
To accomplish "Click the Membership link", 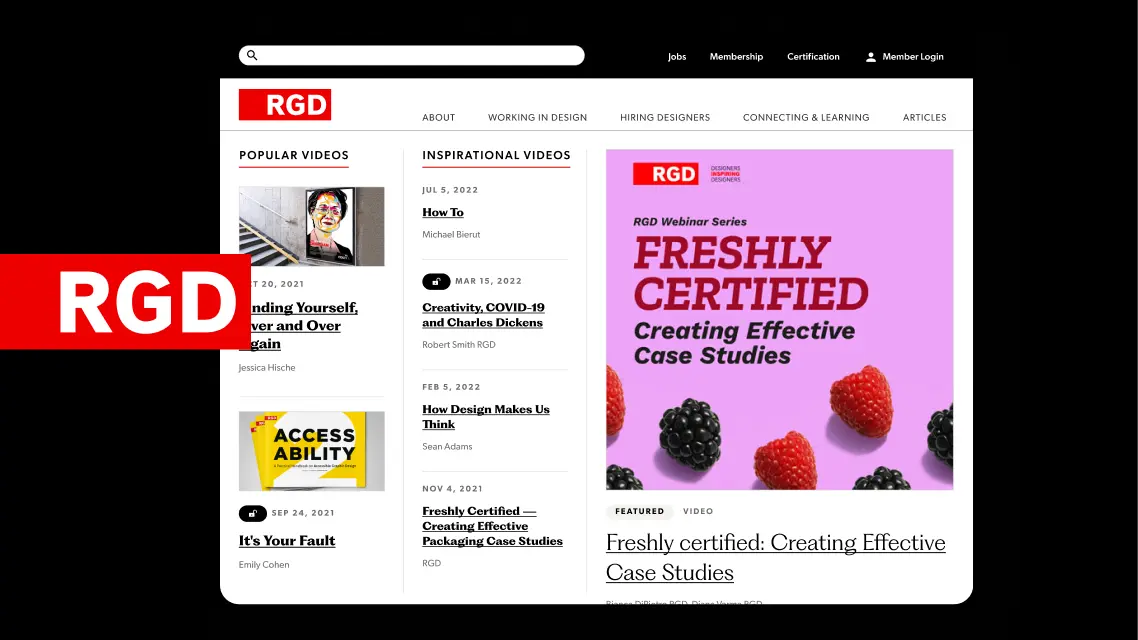I will coord(737,56).
